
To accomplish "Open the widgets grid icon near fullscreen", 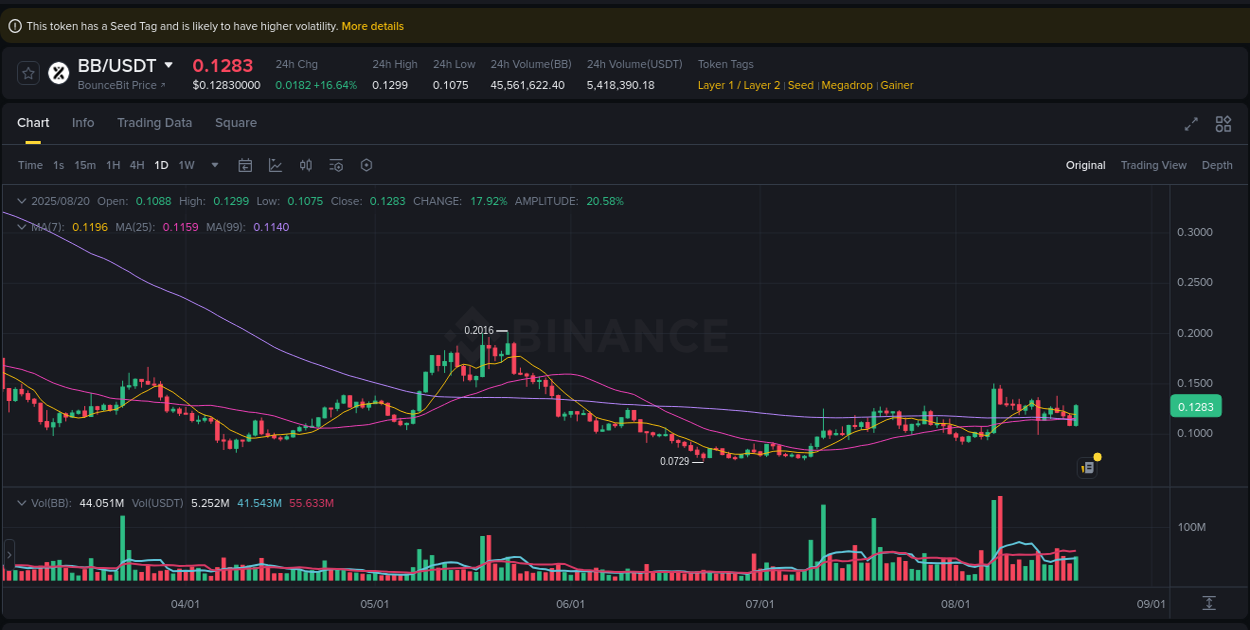I will 1223,124.
